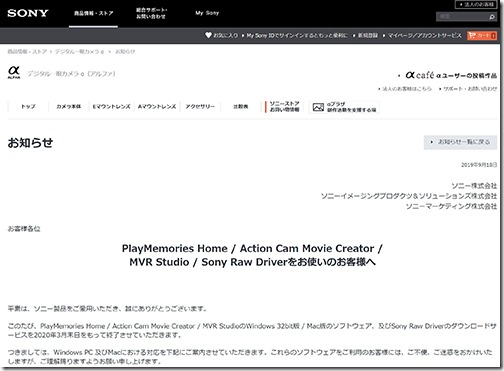Click the search magnifier icon
Viewport: 504px width, 371px height.
(x=492, y=17)
